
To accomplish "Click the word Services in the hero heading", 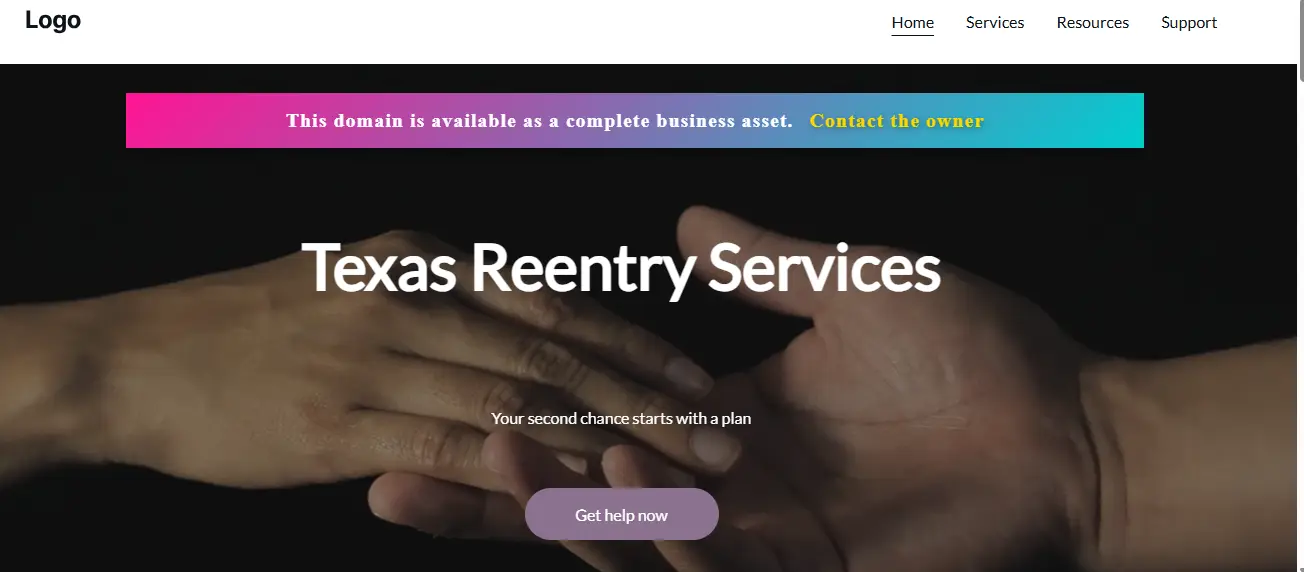I will [x=824, y=267].
